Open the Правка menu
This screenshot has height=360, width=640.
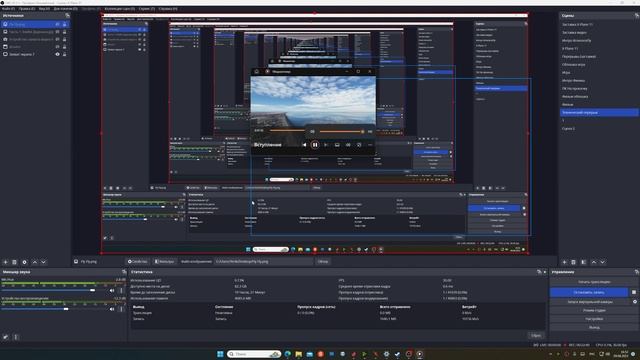click(27, 9)
